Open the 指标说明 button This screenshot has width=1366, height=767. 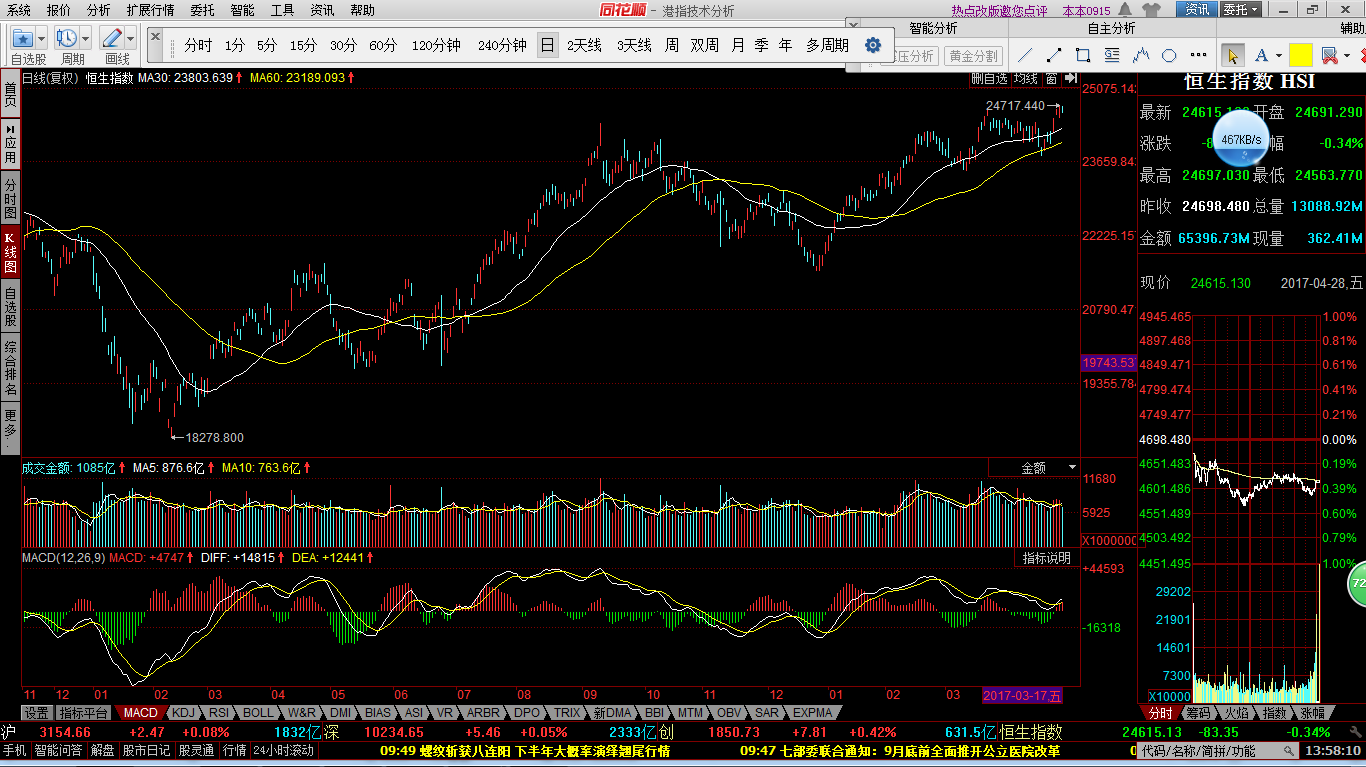pos(1047,558)
